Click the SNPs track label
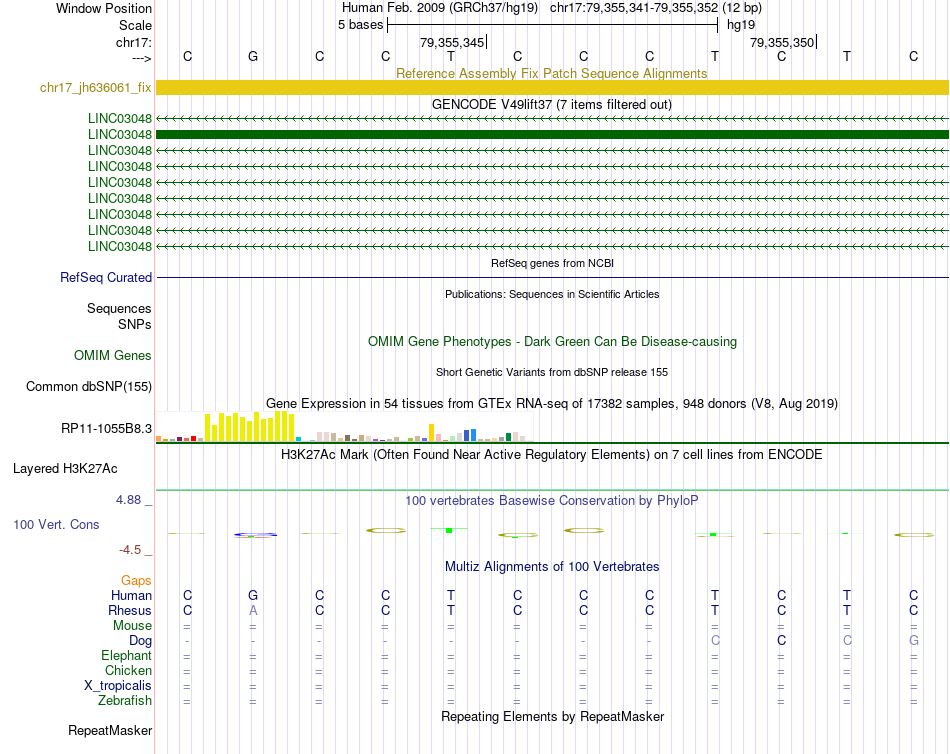Image resolution: width=950 pixels, height=754 pixels. (135, 324)
